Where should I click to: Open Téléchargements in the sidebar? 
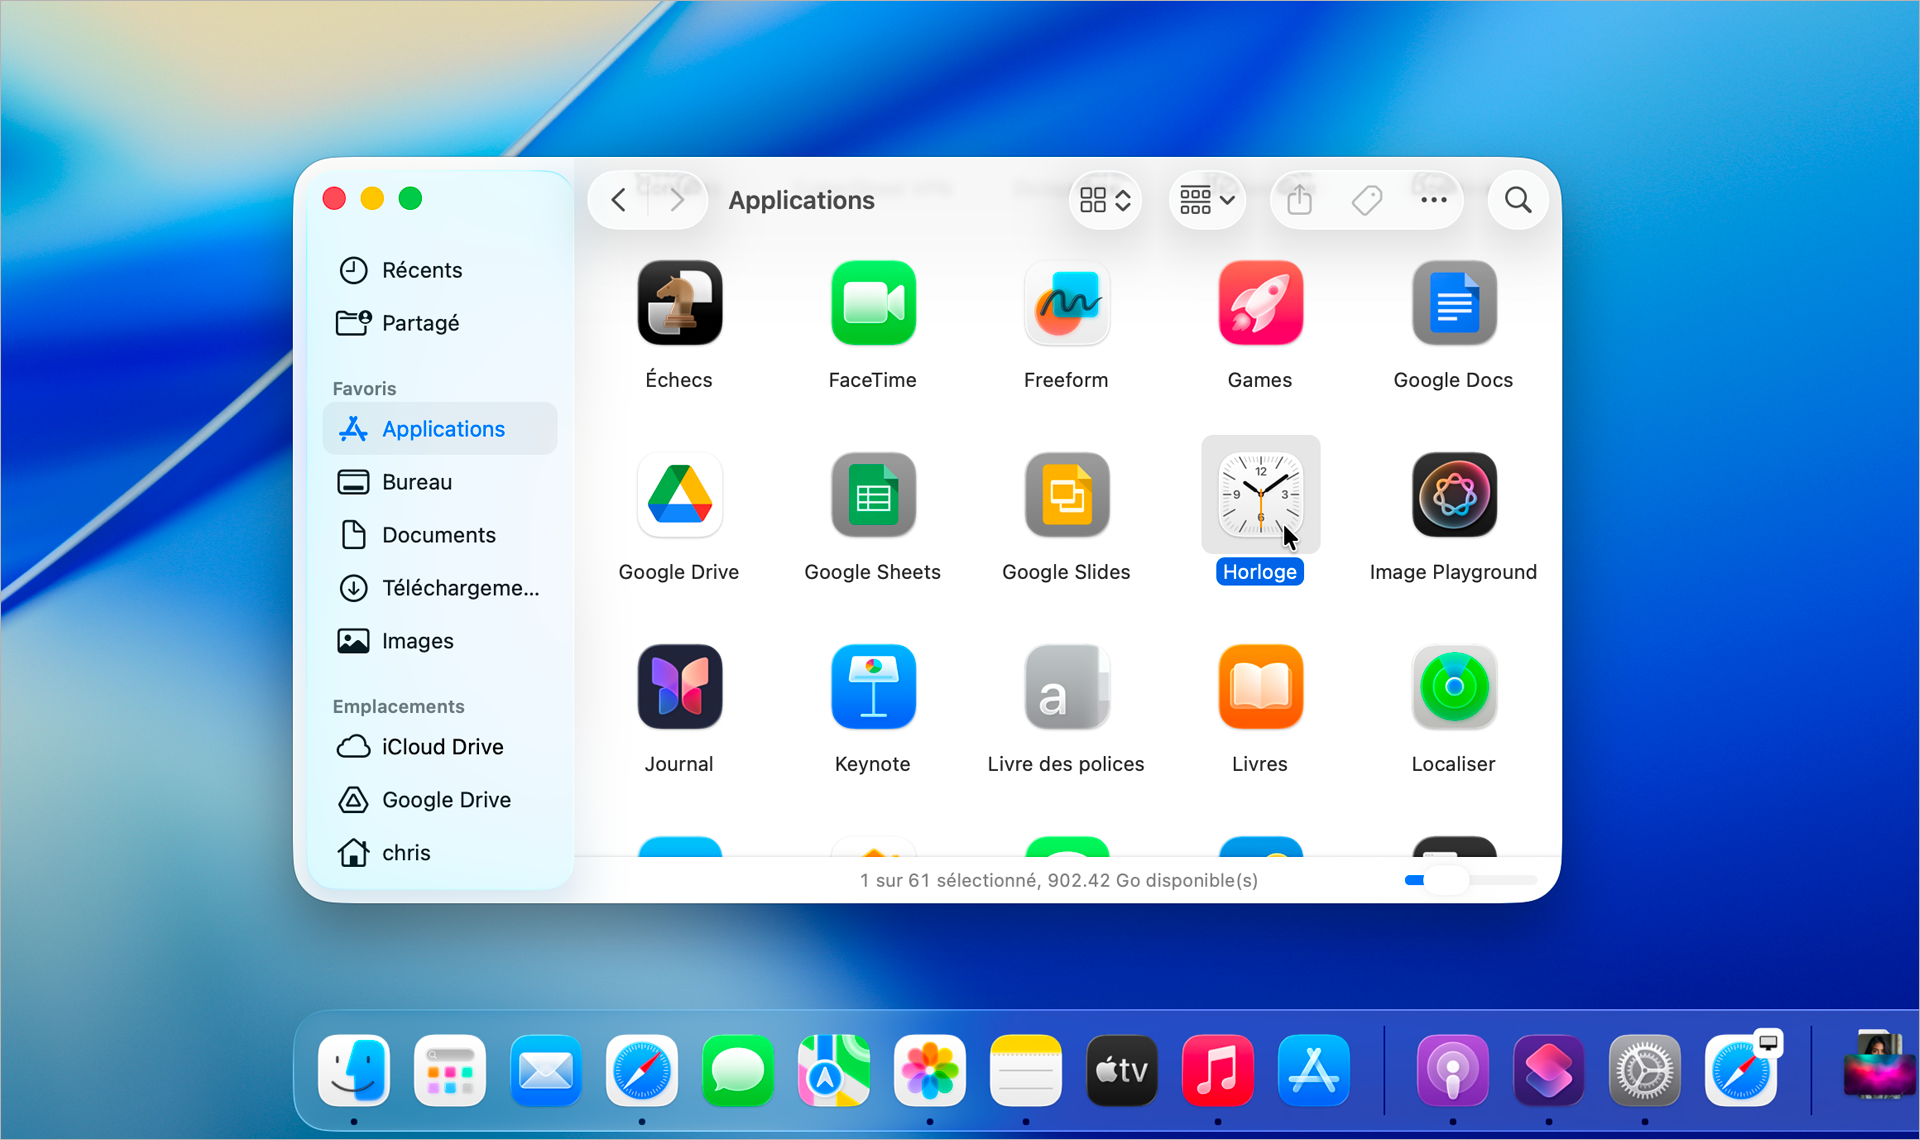(x=440, y=588)
